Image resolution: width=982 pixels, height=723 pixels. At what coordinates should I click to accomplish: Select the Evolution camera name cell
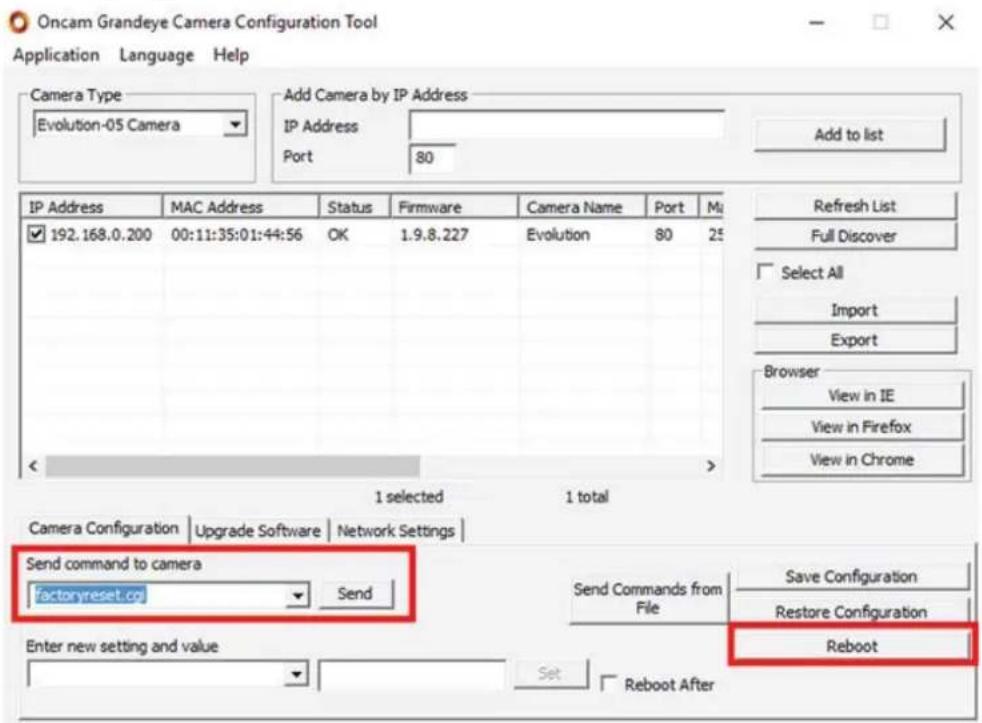558,235
